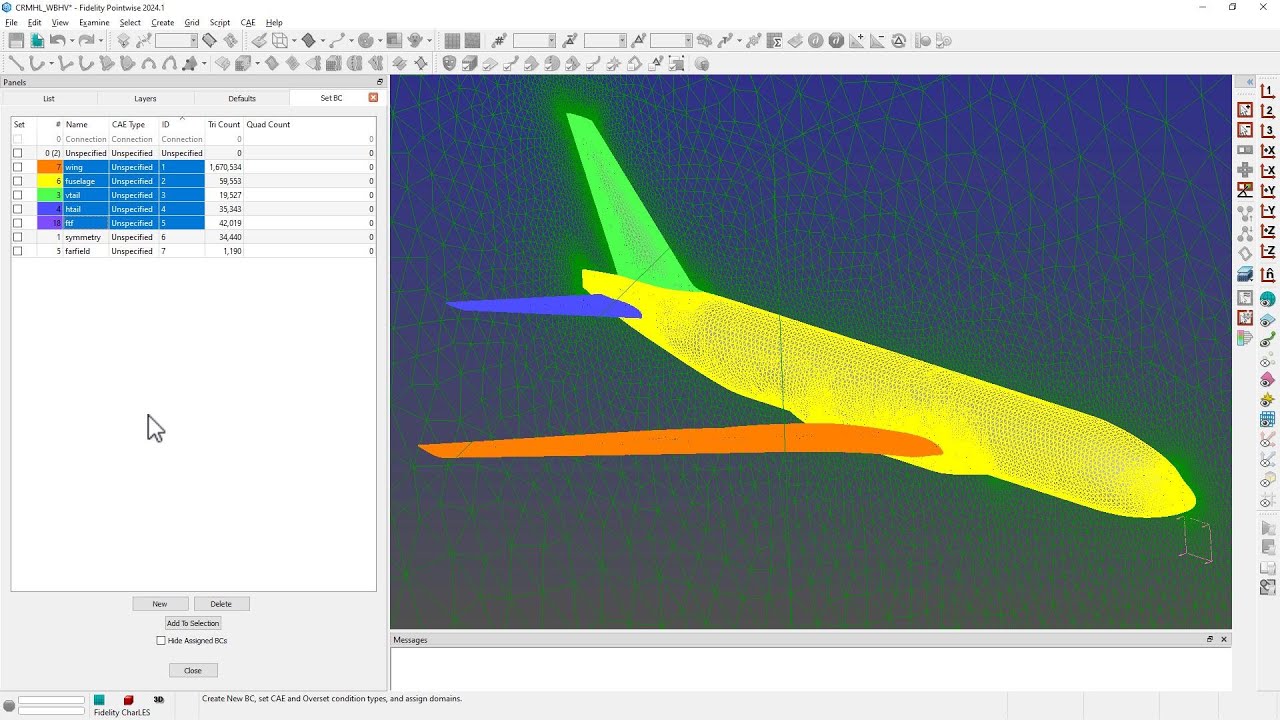
Task: Expand the Undo history dropdown arrow
Action: [72, 41]
